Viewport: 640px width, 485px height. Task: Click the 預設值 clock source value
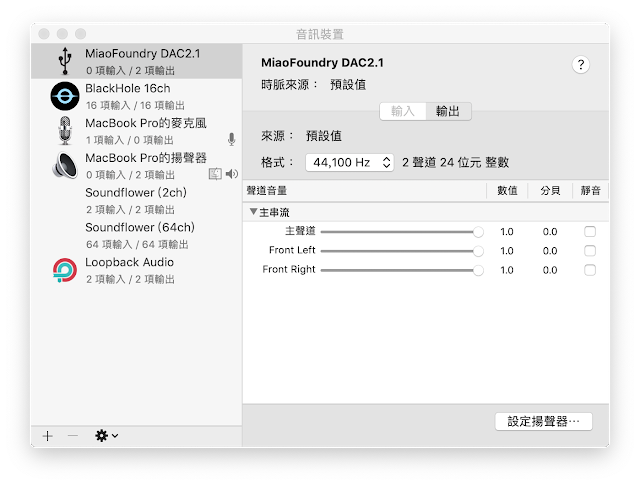[348, 85]
